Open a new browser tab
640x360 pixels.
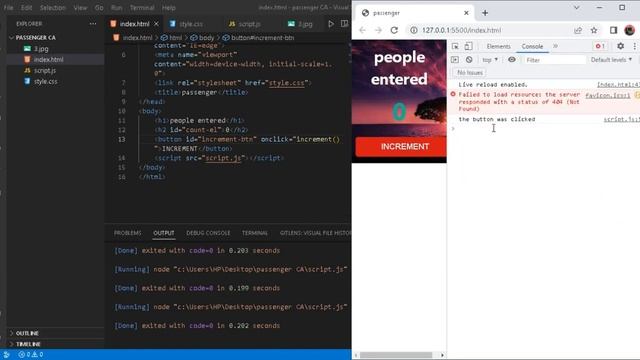click(485, 13)
